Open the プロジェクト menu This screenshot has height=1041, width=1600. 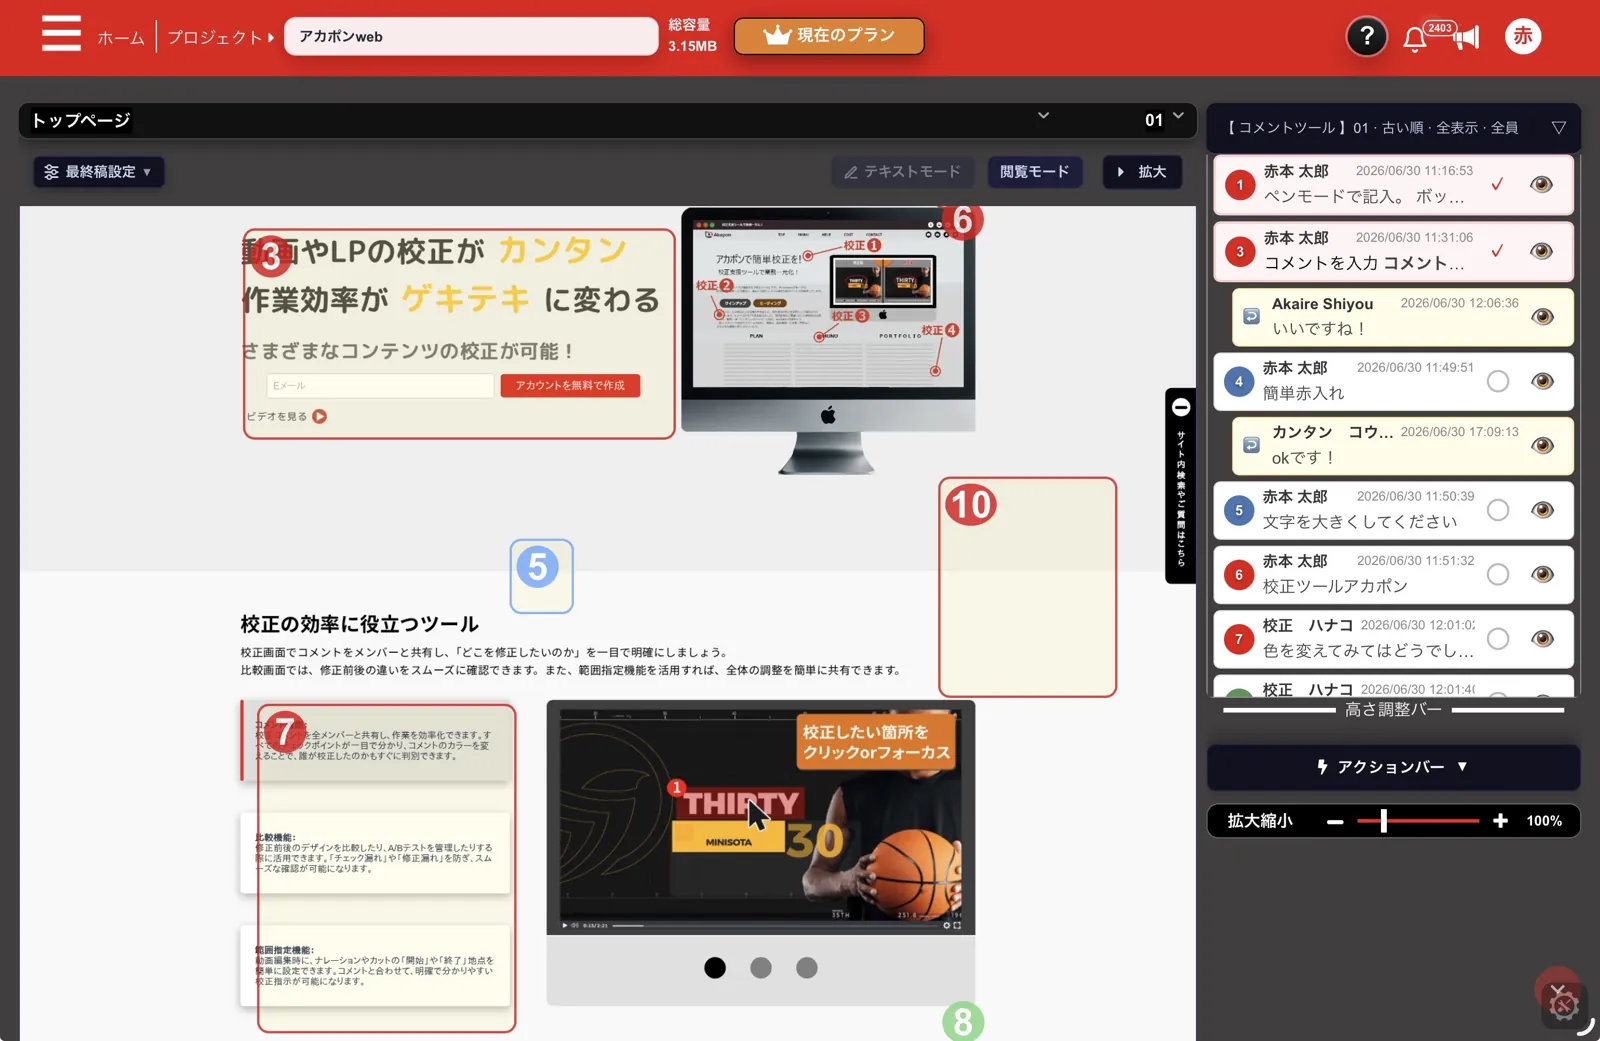click(220, 38)
